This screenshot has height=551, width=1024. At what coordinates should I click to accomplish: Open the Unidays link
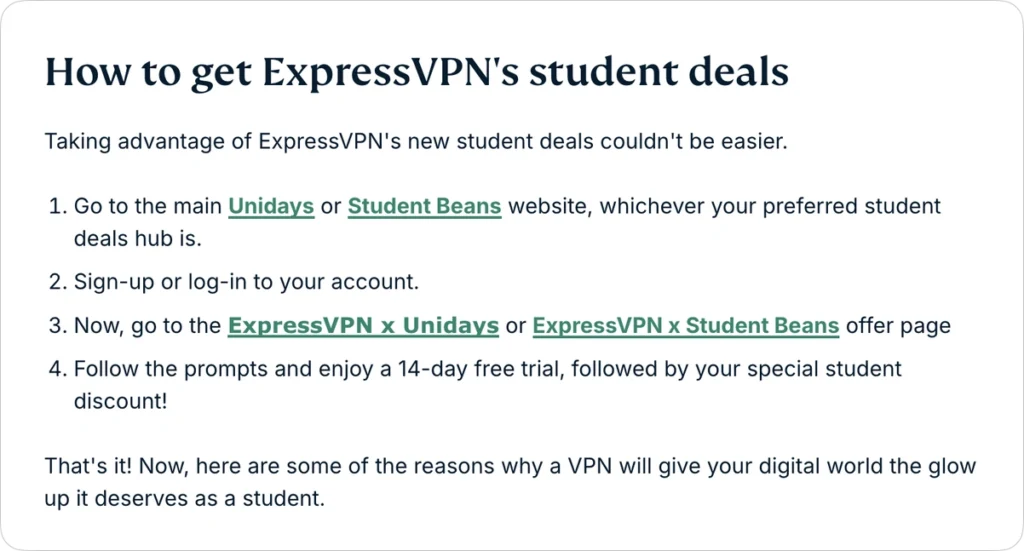click(271, 207)
